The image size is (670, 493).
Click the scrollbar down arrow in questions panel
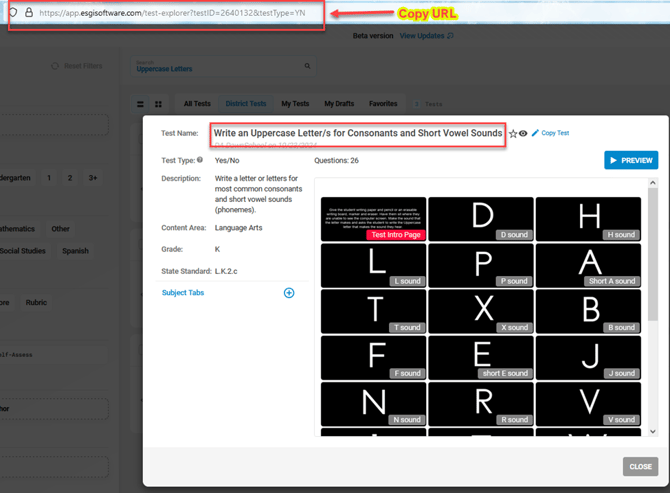653,431
